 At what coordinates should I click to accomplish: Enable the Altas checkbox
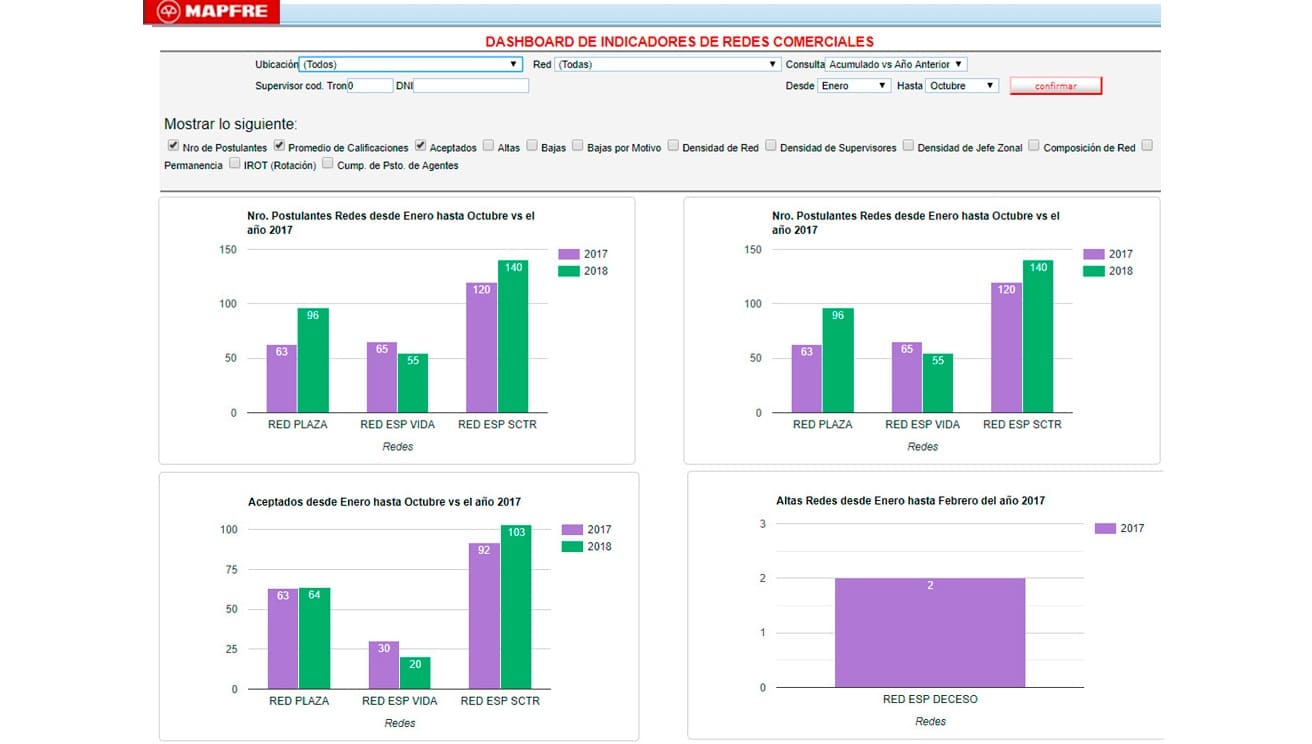[487, 145]
